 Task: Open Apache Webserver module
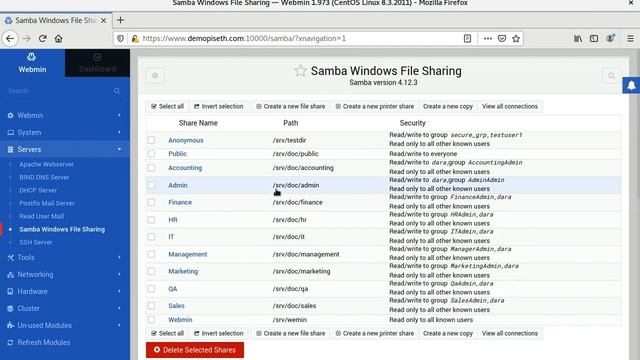point(47,164)
